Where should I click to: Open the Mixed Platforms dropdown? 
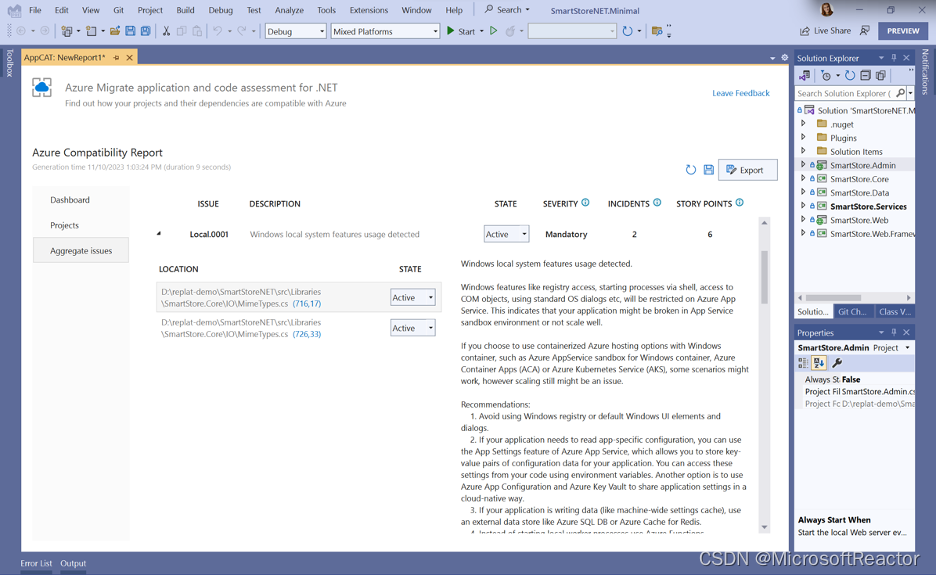click(x=385, y=31)
